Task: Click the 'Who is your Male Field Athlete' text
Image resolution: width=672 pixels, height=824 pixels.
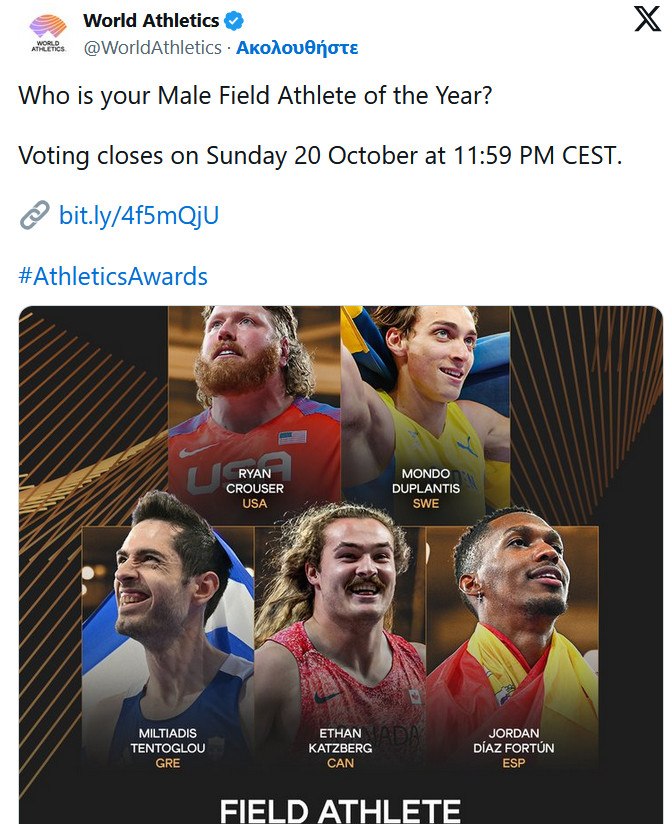Action: point(256,97)
